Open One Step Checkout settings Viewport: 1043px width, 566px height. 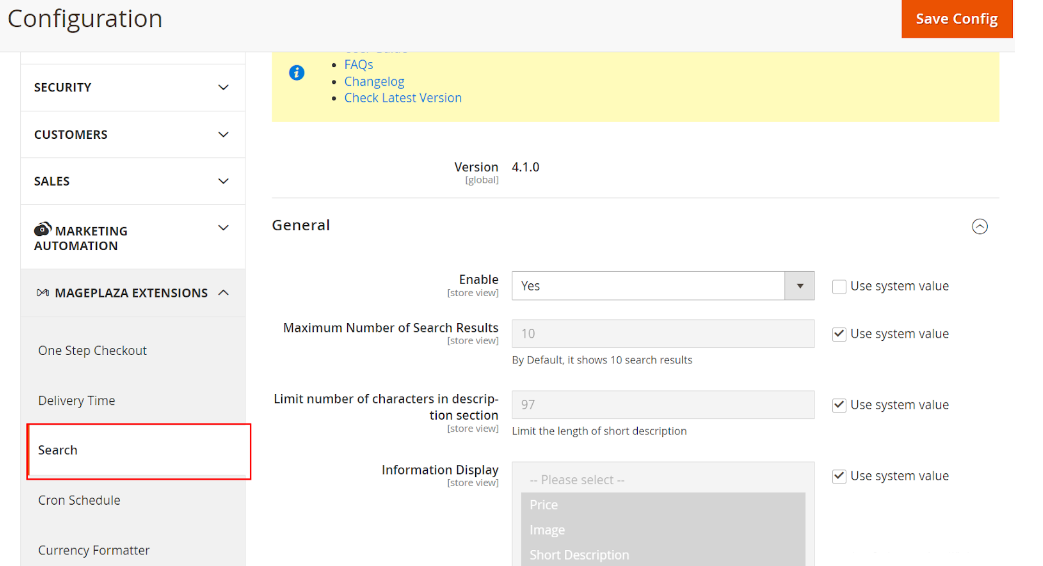92,351
